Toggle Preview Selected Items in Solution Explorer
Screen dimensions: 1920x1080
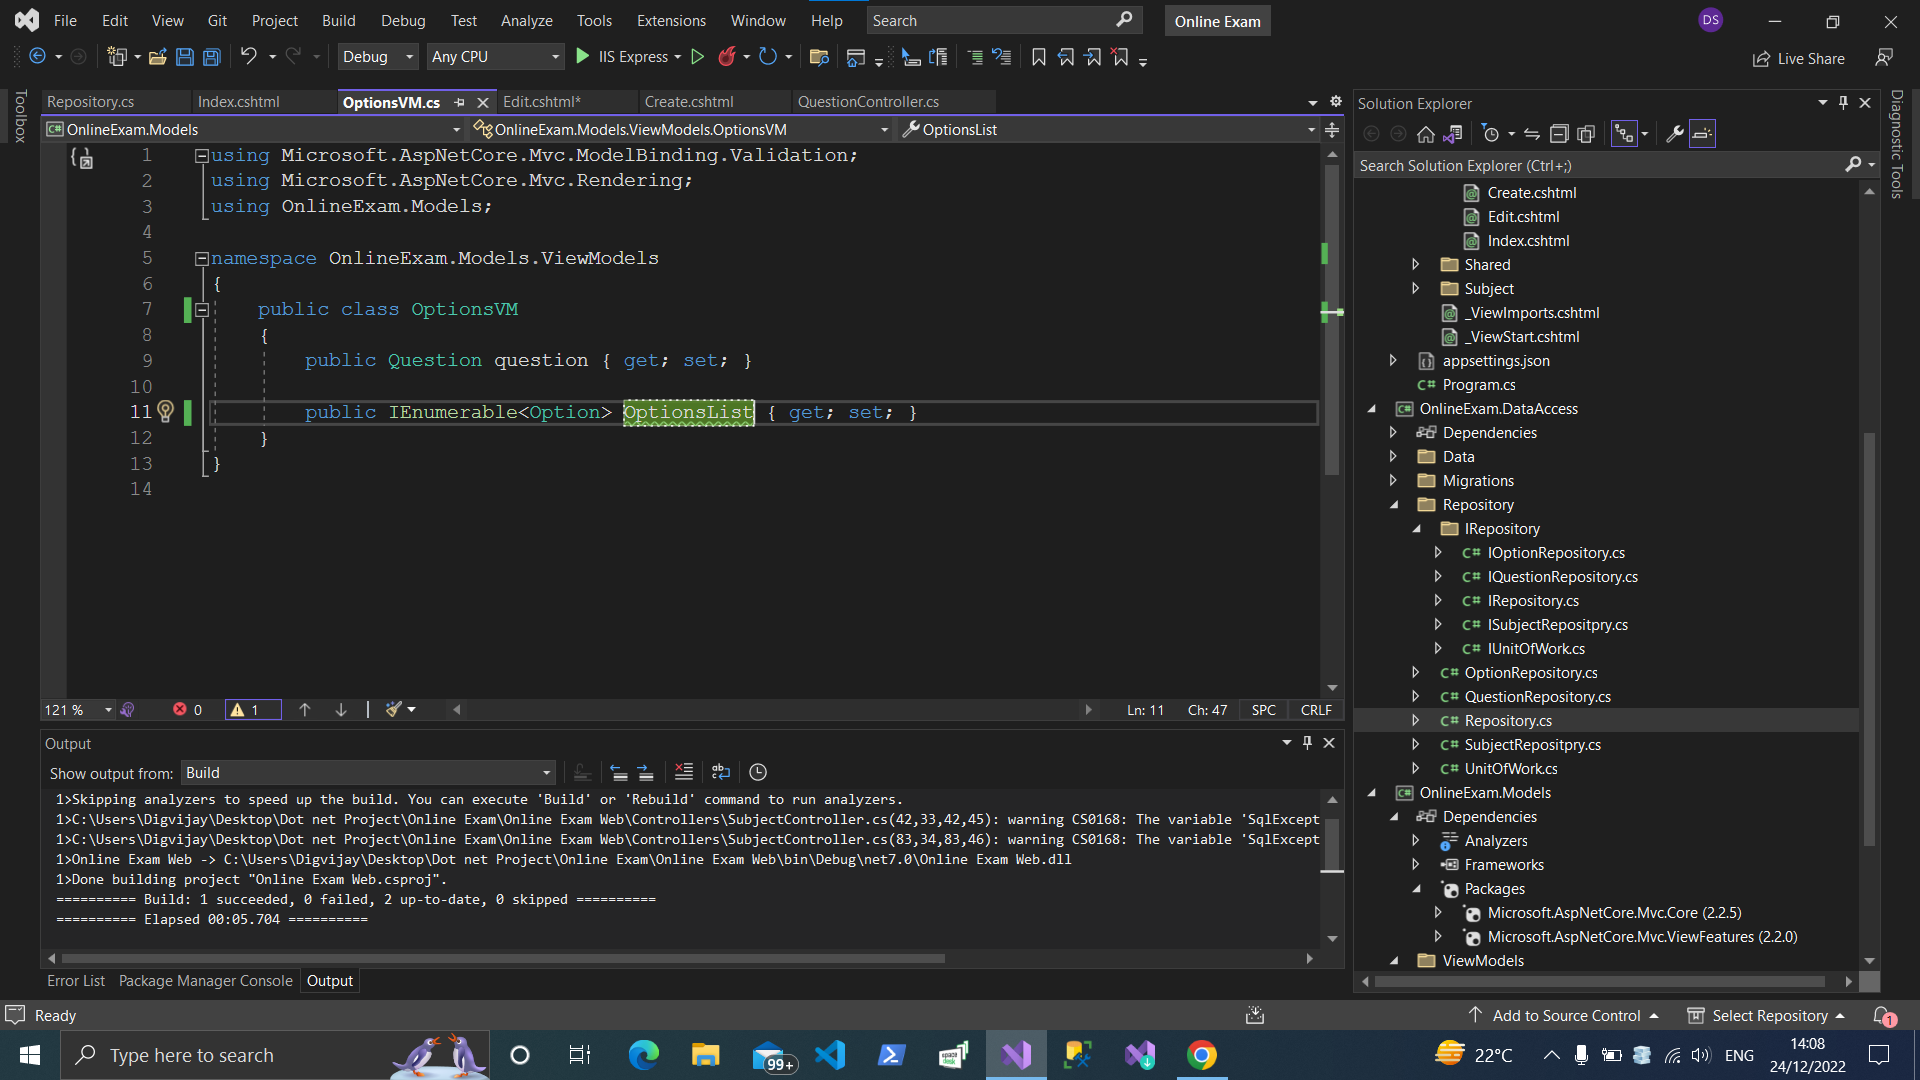1703,134
